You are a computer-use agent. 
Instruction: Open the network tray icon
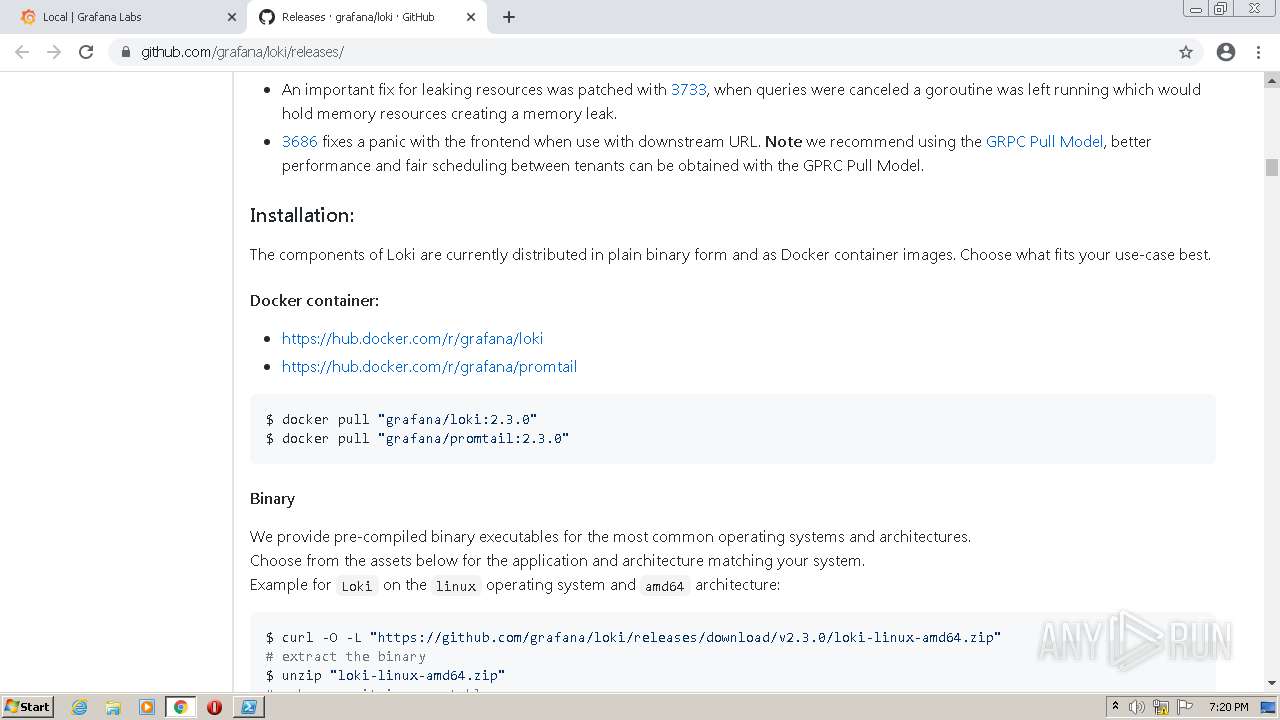pos(1161,707)
